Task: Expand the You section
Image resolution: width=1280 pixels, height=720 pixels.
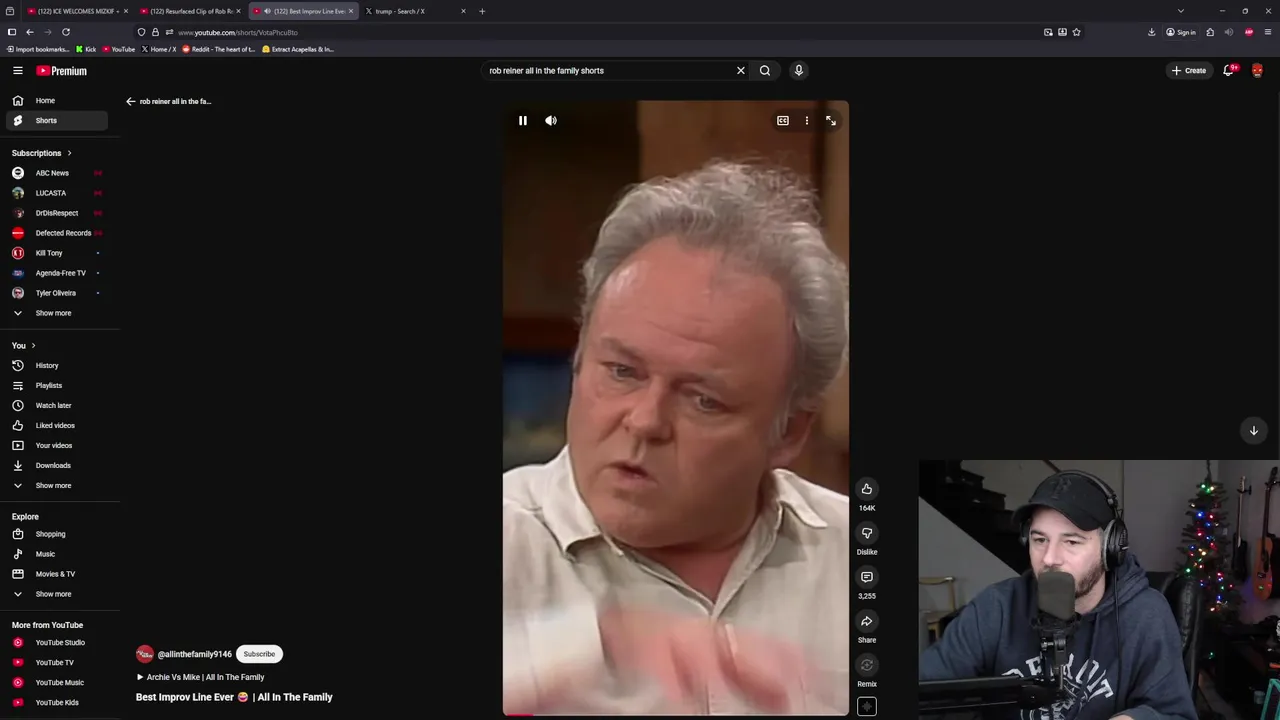Action: [x=23, y=345]
